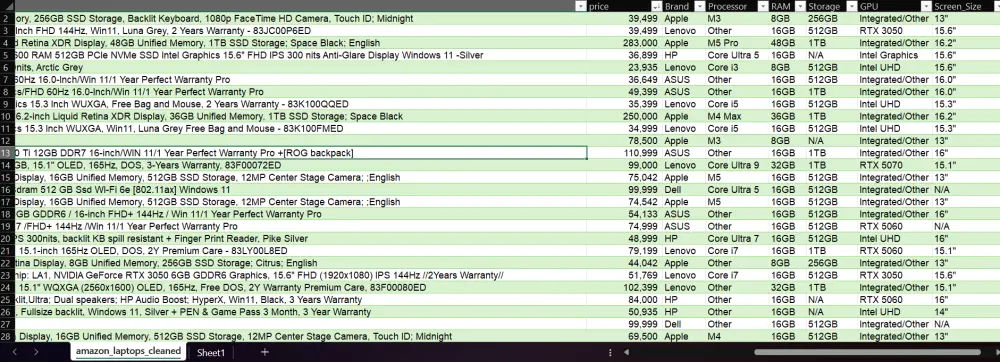Click the horizontal scrollbar thumb
Image resolution: width=1000 pixels, height=362 pixels.
tap(867, 352)
